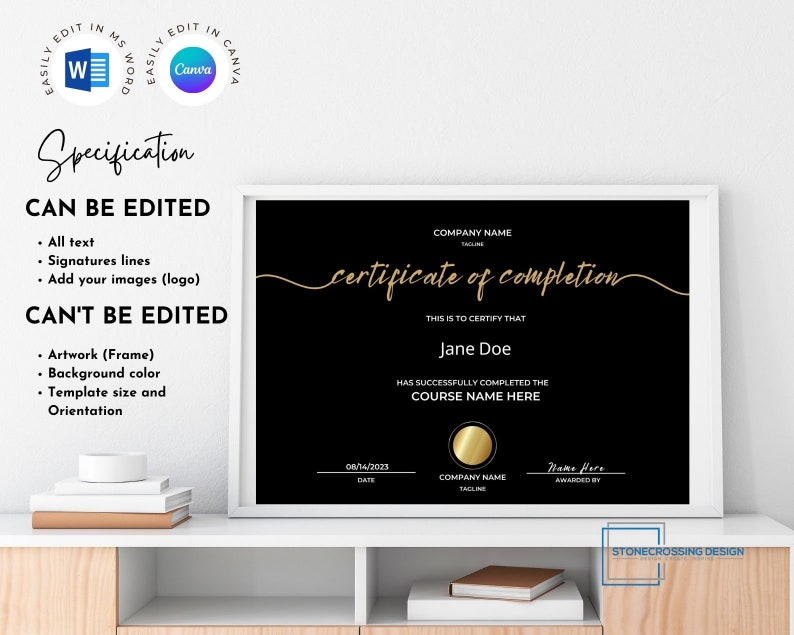Image resolution: width=794 pixels, height=635 pixels.
Task: Click 'THIS IS TO CERTIFY THAT' line
Action: tap(475, 319)
